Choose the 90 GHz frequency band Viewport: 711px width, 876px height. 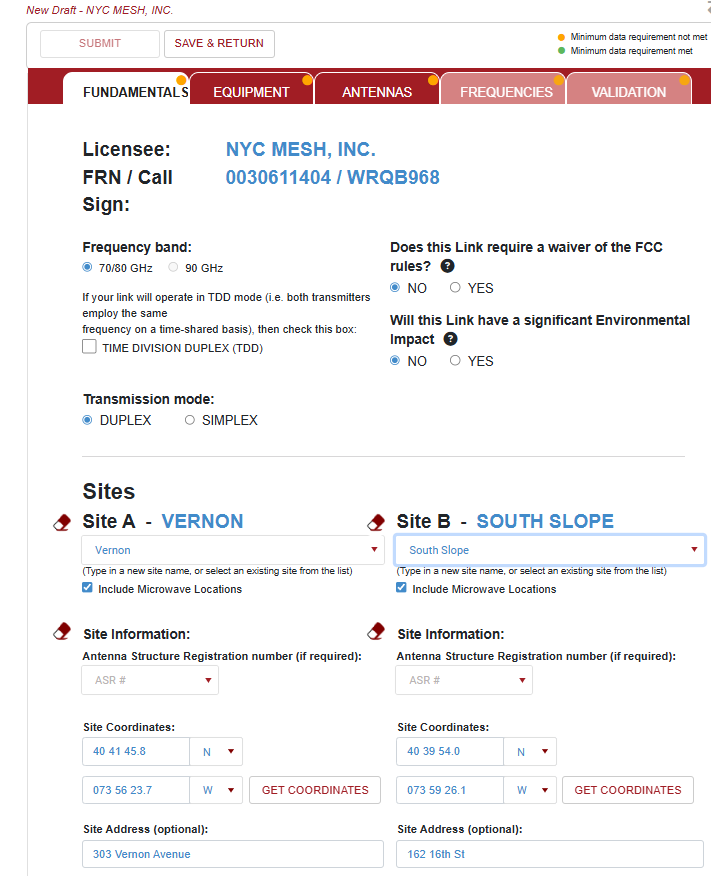click(173, 268)
